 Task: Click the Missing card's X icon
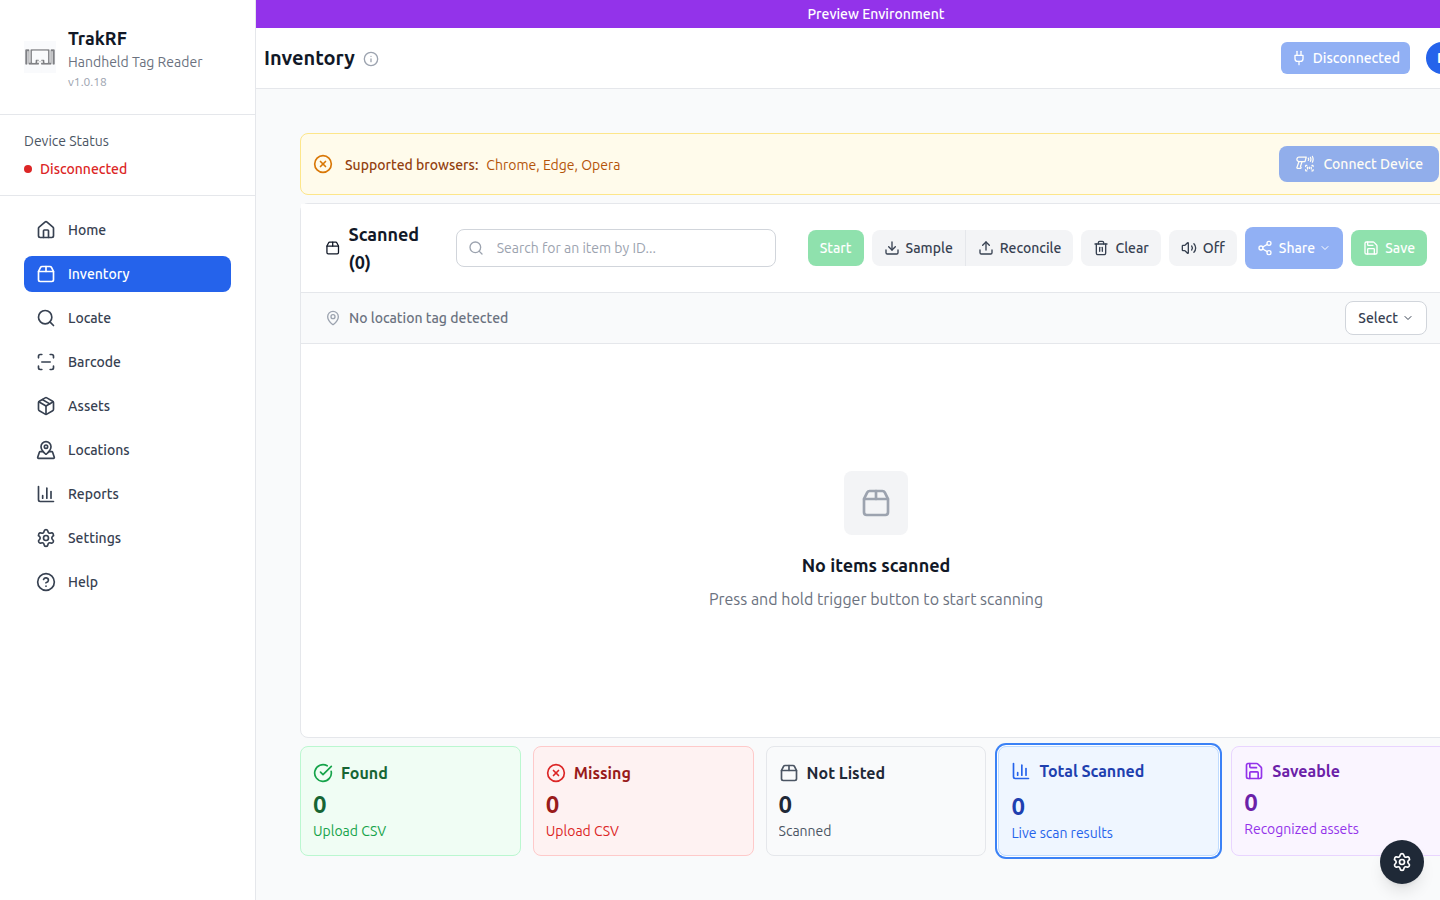pos(556,773)
